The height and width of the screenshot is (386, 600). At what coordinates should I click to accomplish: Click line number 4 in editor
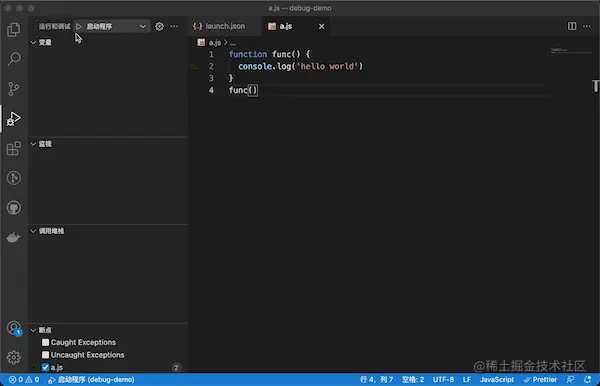(211, 90)
